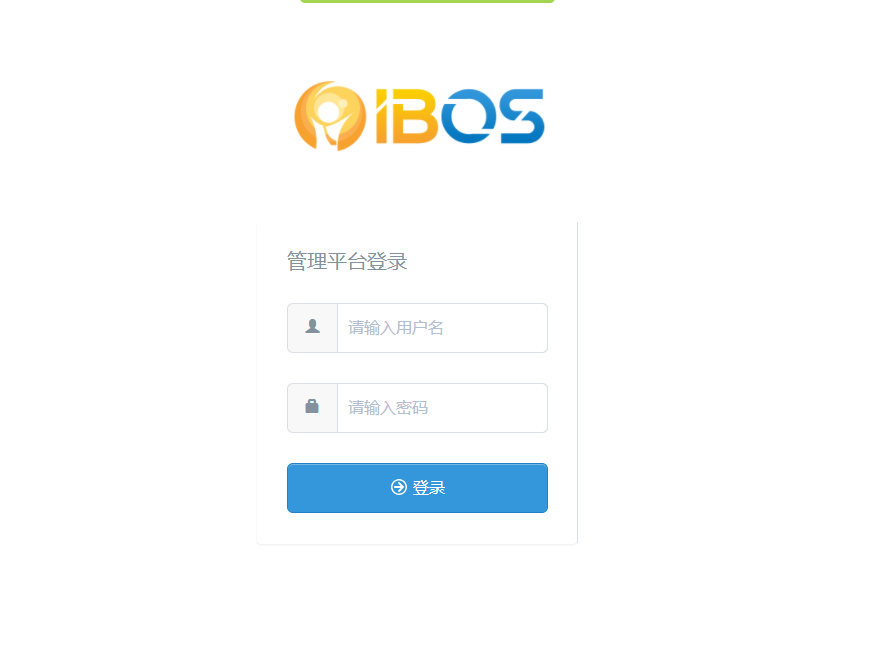Click the 请输入用户名 placeholder text
The width and height of the screenshot is (887, 647).
(395, 327)
